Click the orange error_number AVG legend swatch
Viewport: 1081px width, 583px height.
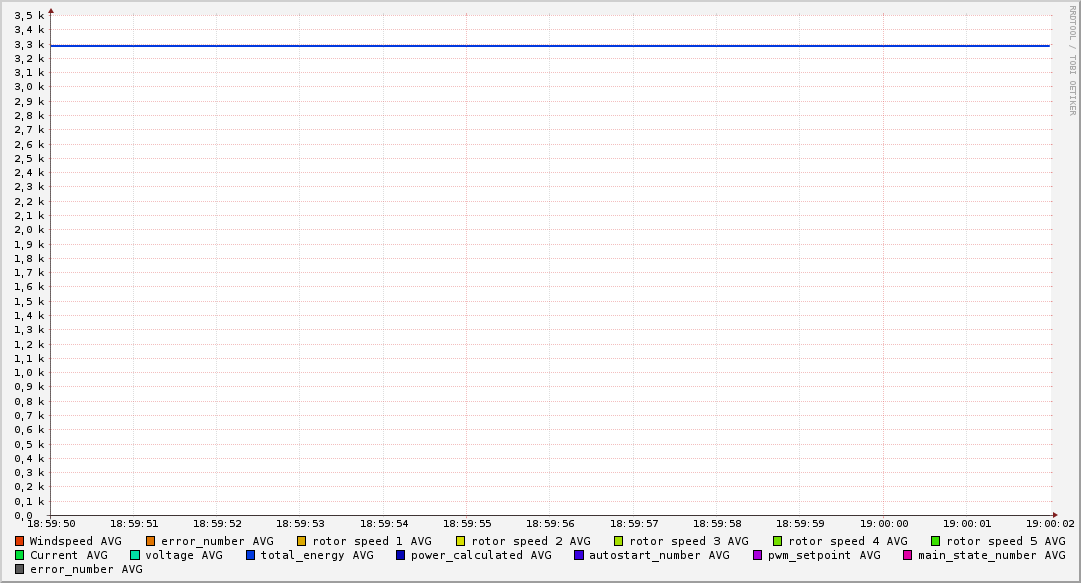151,541
